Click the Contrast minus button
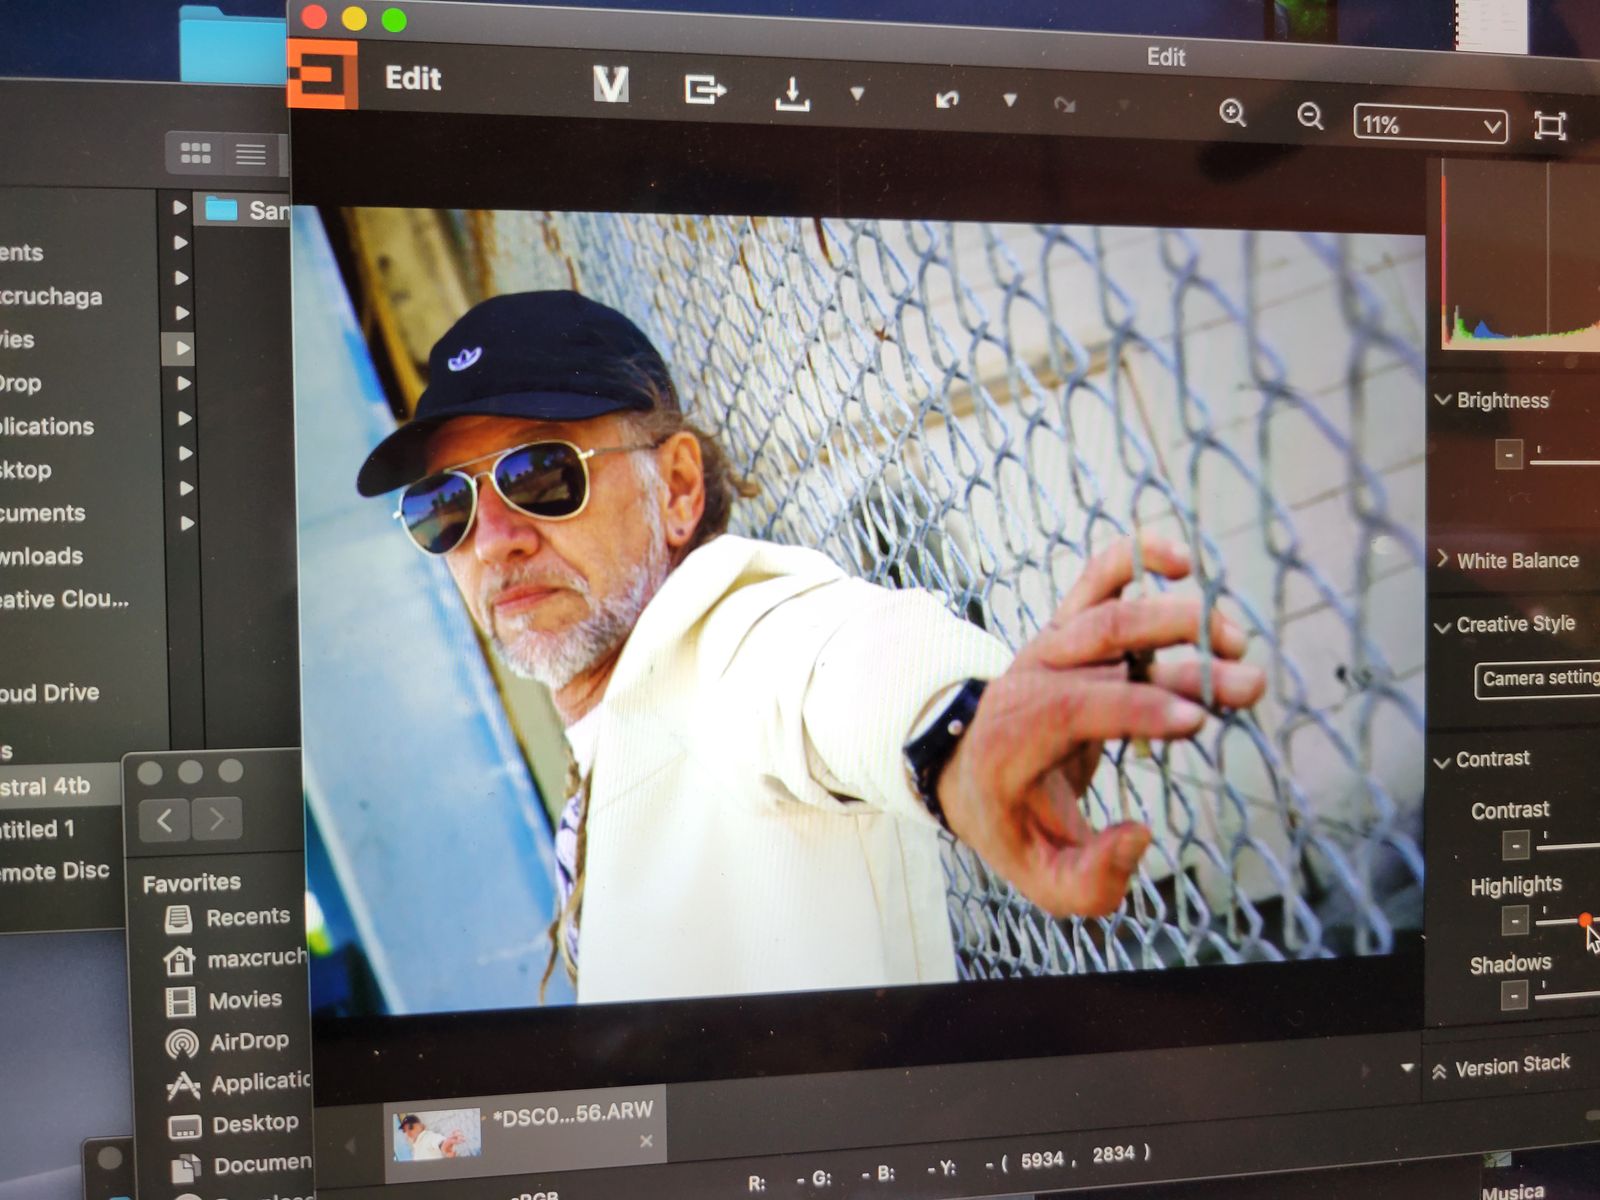This screenshot has width=1600, height=1200. coord(1515,846)
